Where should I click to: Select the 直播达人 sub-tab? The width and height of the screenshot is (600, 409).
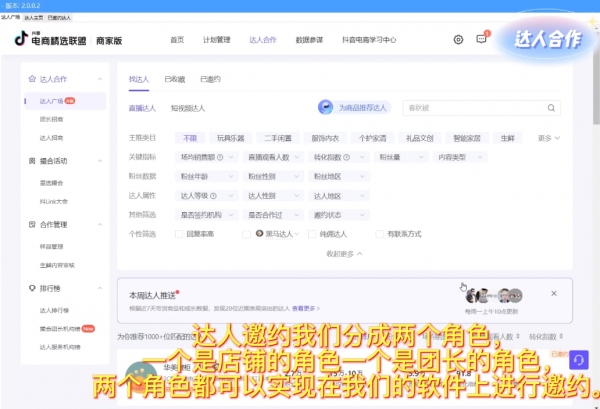[x=142, y=108]
